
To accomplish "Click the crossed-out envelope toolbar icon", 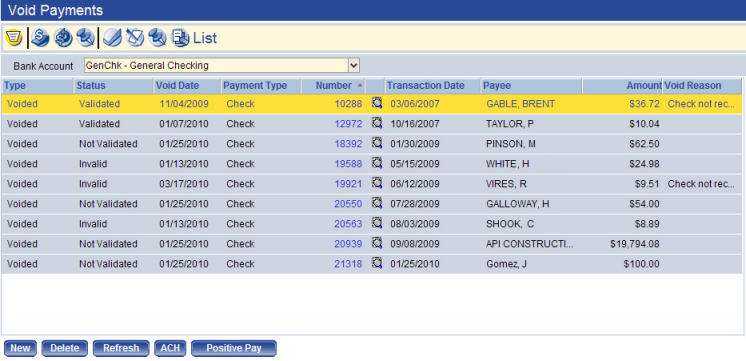I will point(135,38).
